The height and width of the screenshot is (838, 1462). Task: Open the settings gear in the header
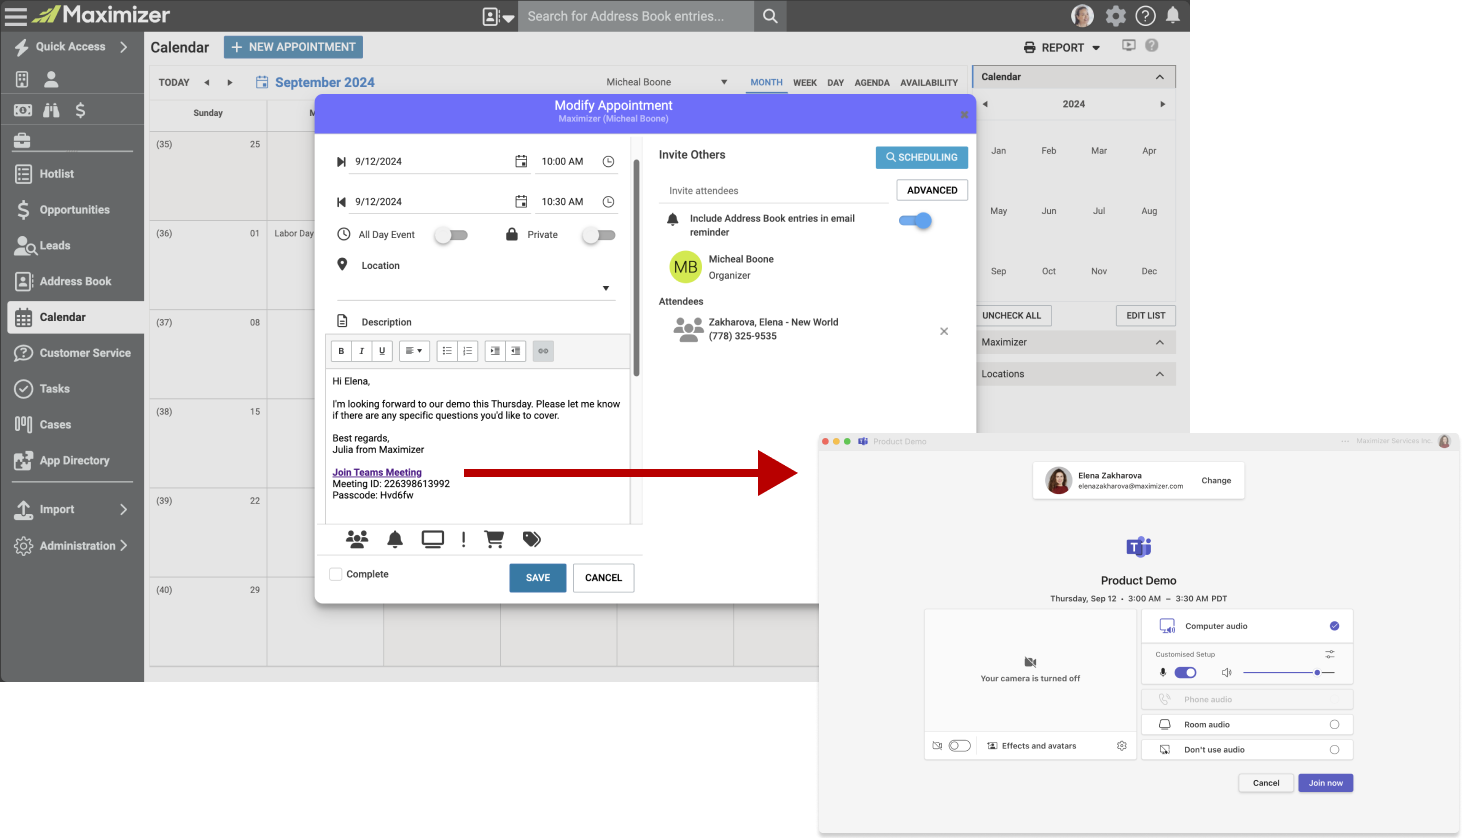[x=1116, y=16]
